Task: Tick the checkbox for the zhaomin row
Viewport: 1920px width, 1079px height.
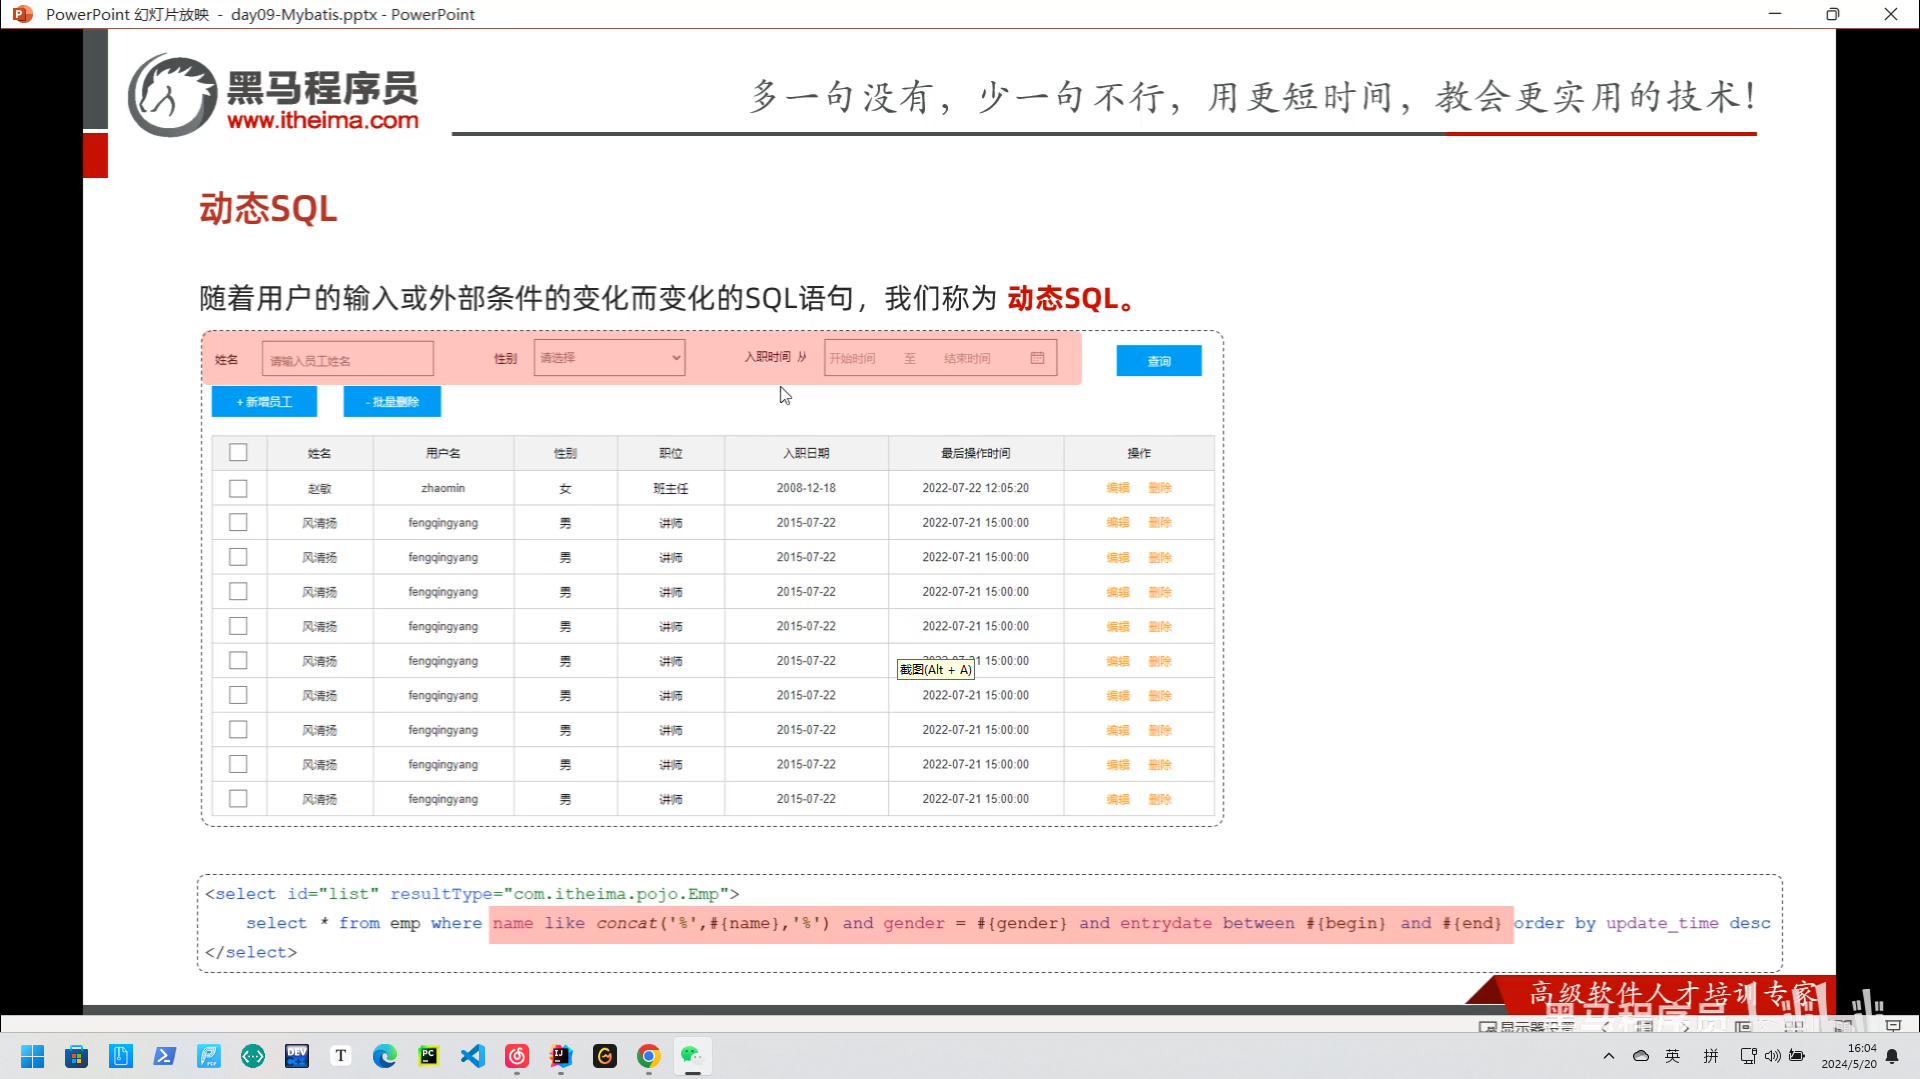Action: [238, 489]
